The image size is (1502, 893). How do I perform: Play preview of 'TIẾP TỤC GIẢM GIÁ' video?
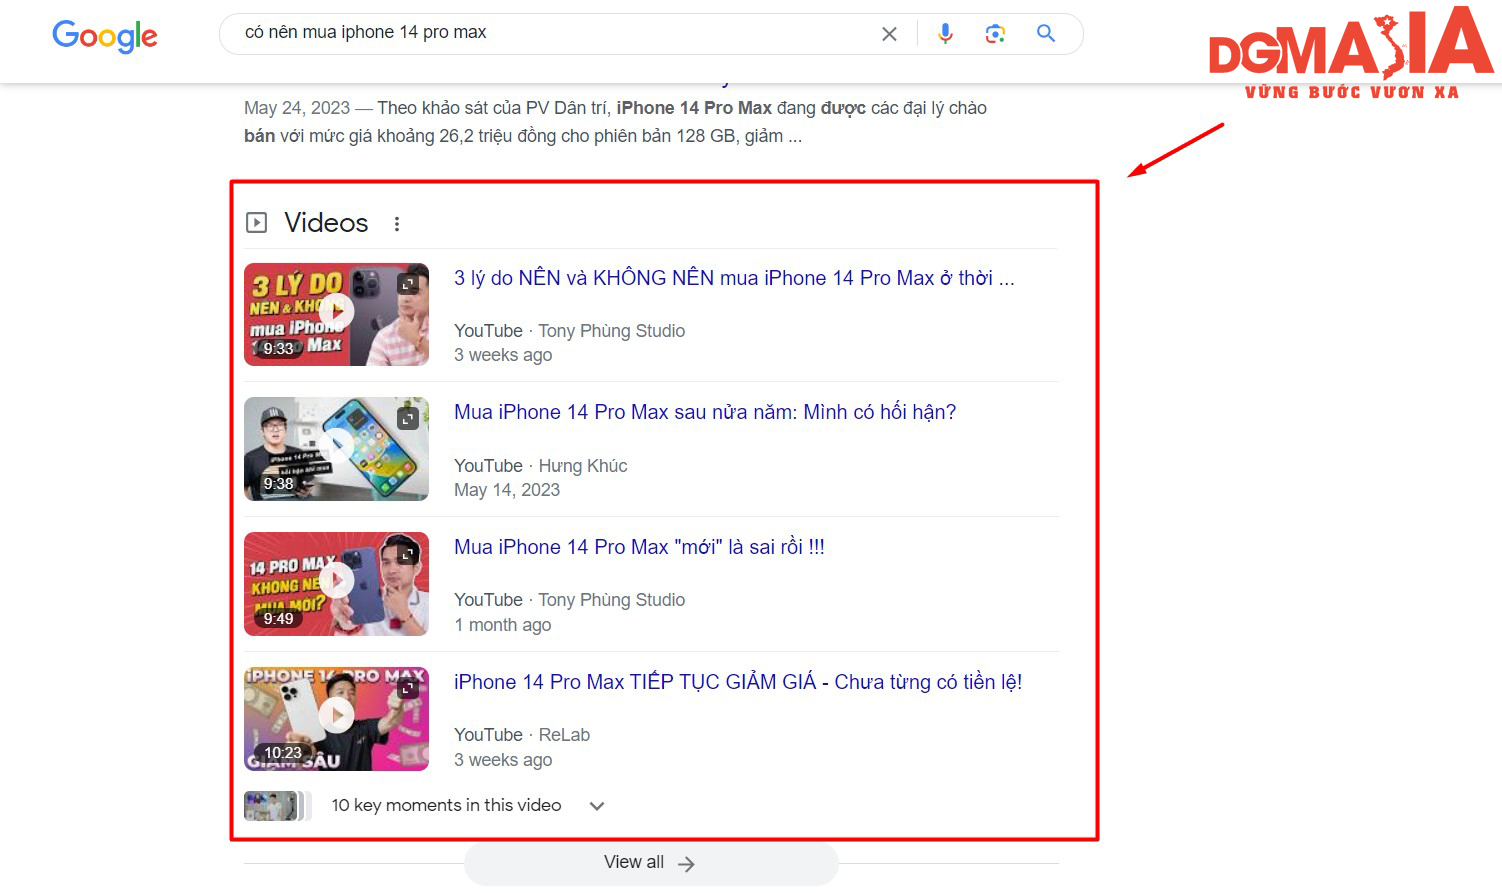[x=337, y=715]
